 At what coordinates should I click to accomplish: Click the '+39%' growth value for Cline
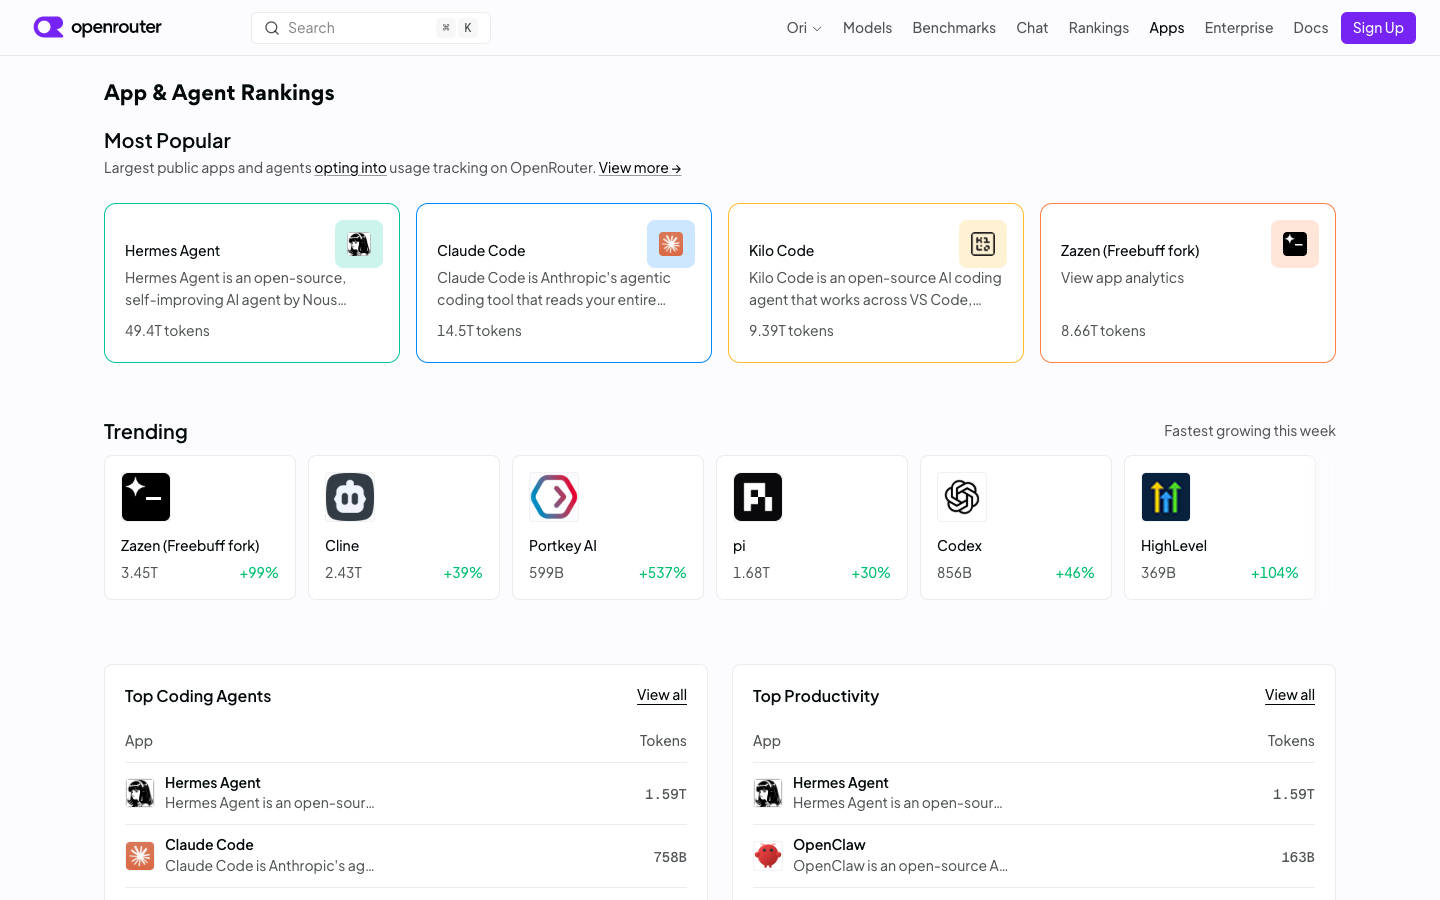(x=463, y=573)
